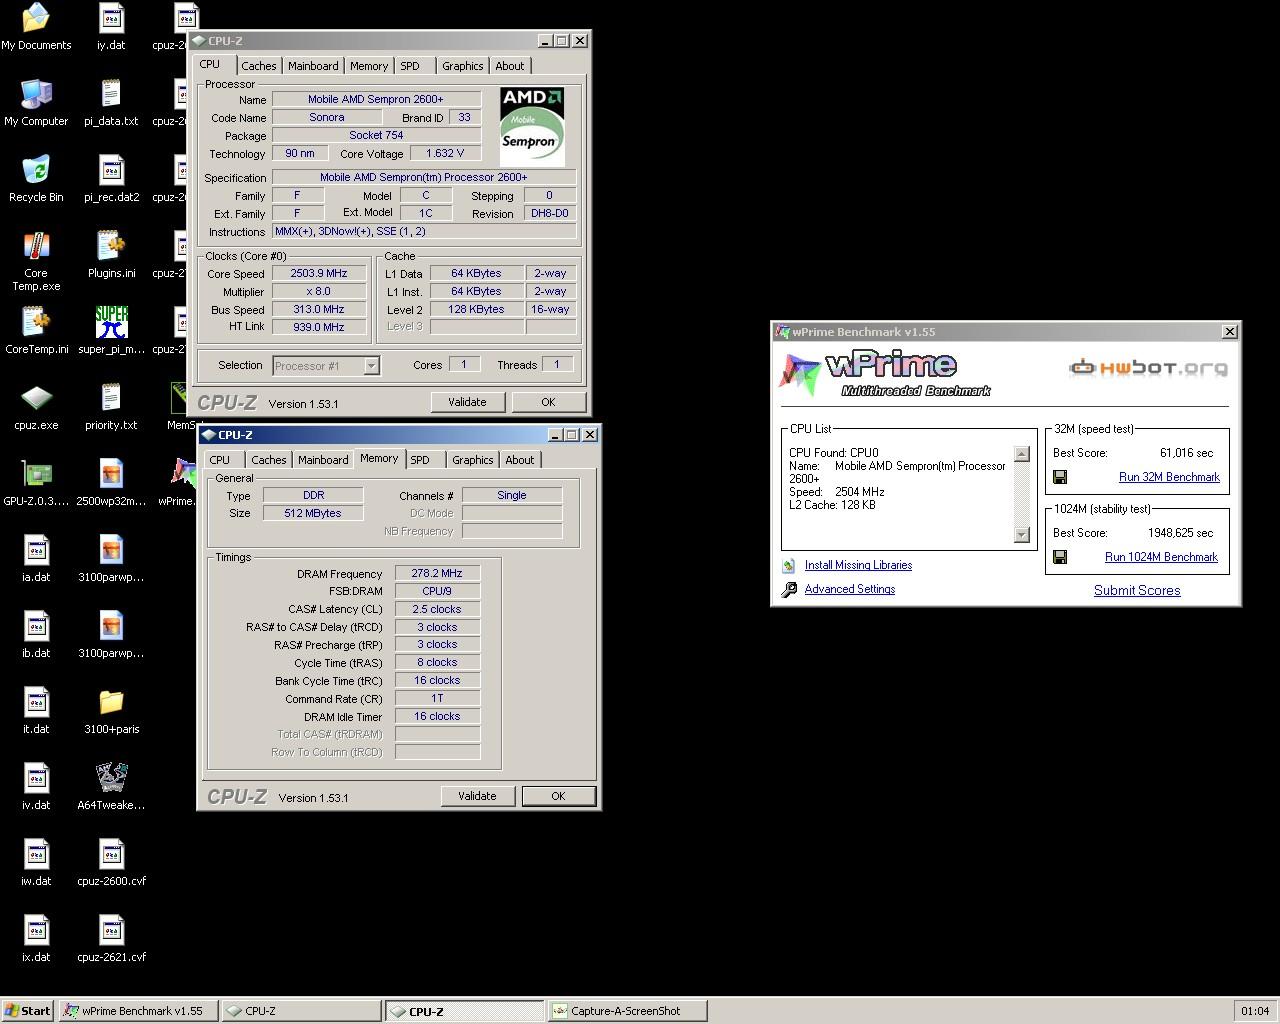Viewport: 1280px width, 1024px height.
Task: Select ib.dat file icon
Action: tap(36, 634)
